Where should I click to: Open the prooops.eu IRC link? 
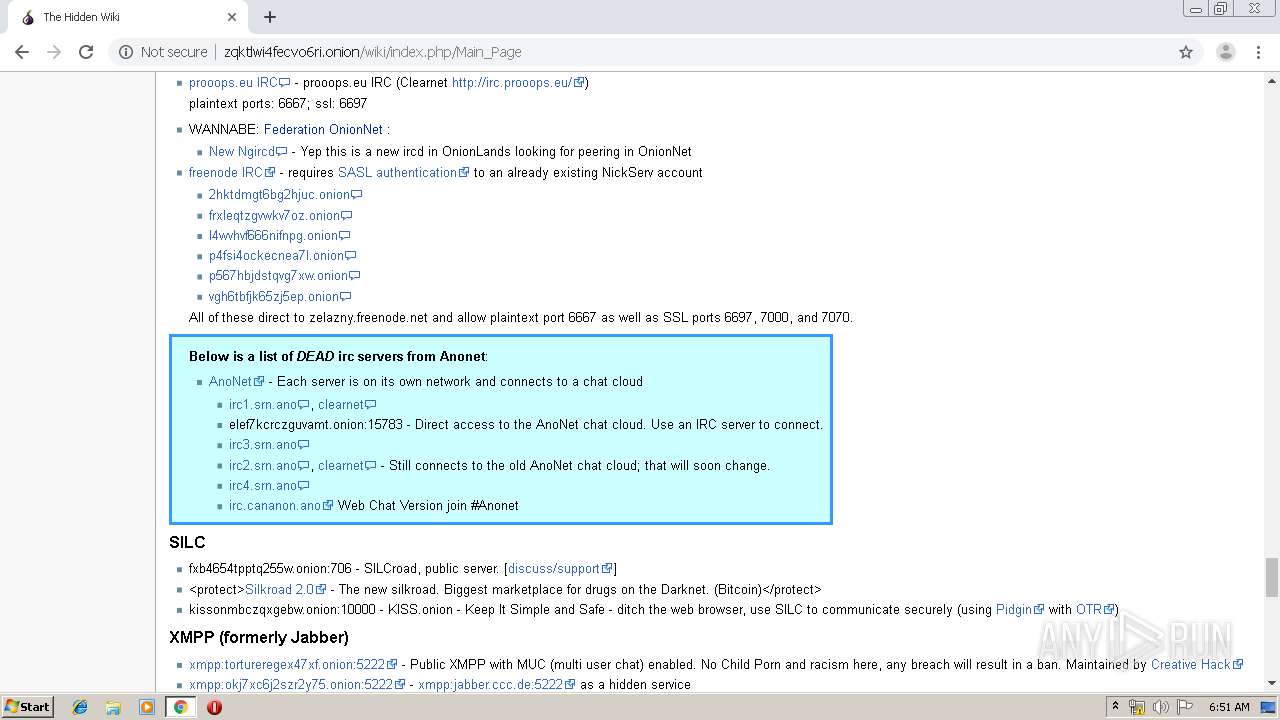coord(239,82)
